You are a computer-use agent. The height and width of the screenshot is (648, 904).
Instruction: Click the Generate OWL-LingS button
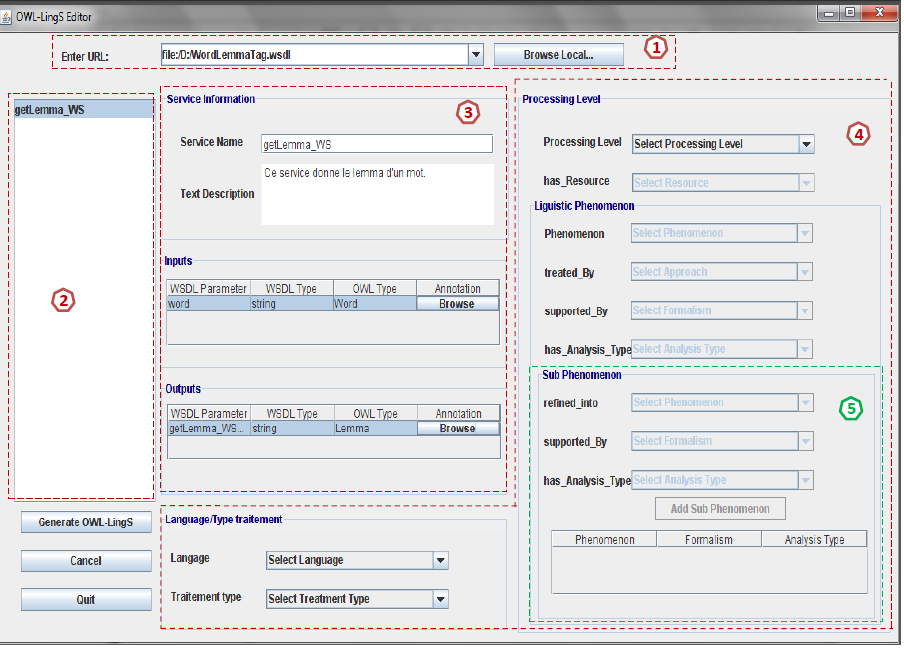point(86,522)
